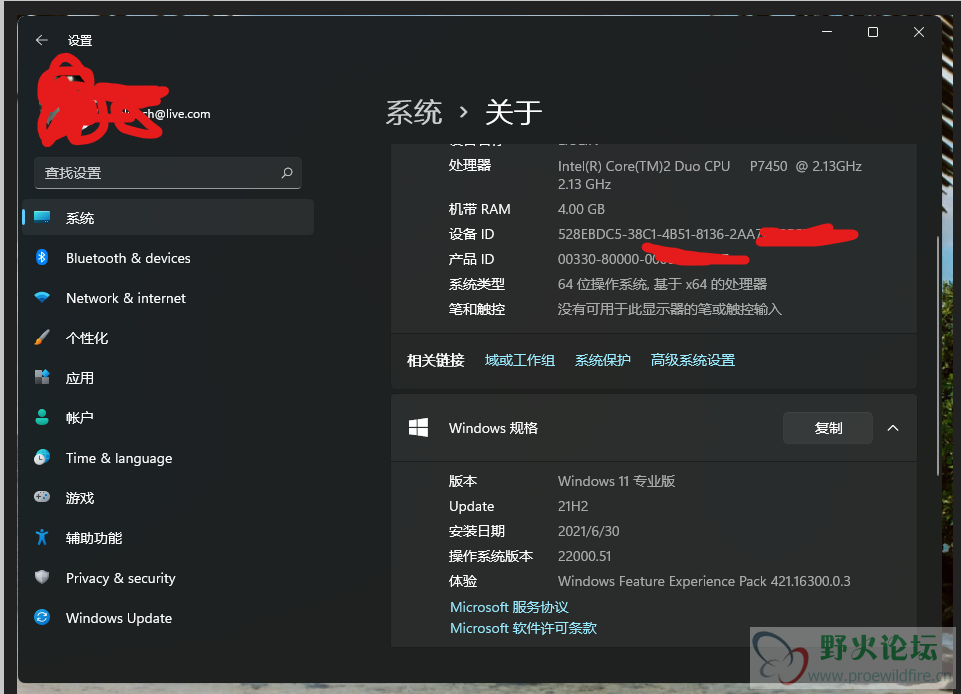
Task: Click the Windows Feature Experience Pack value
Action: 704,581
